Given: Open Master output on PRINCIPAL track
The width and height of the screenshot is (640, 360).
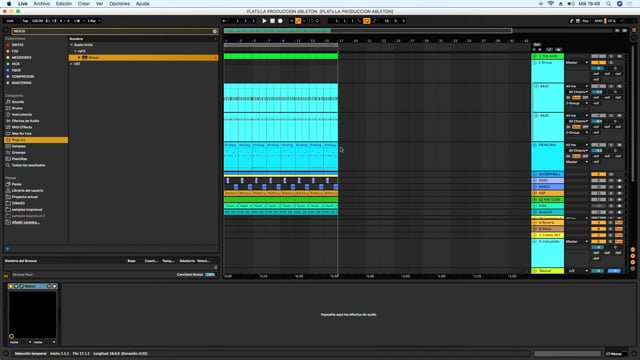Looking at the screenshot, I should tap(577, 162).
